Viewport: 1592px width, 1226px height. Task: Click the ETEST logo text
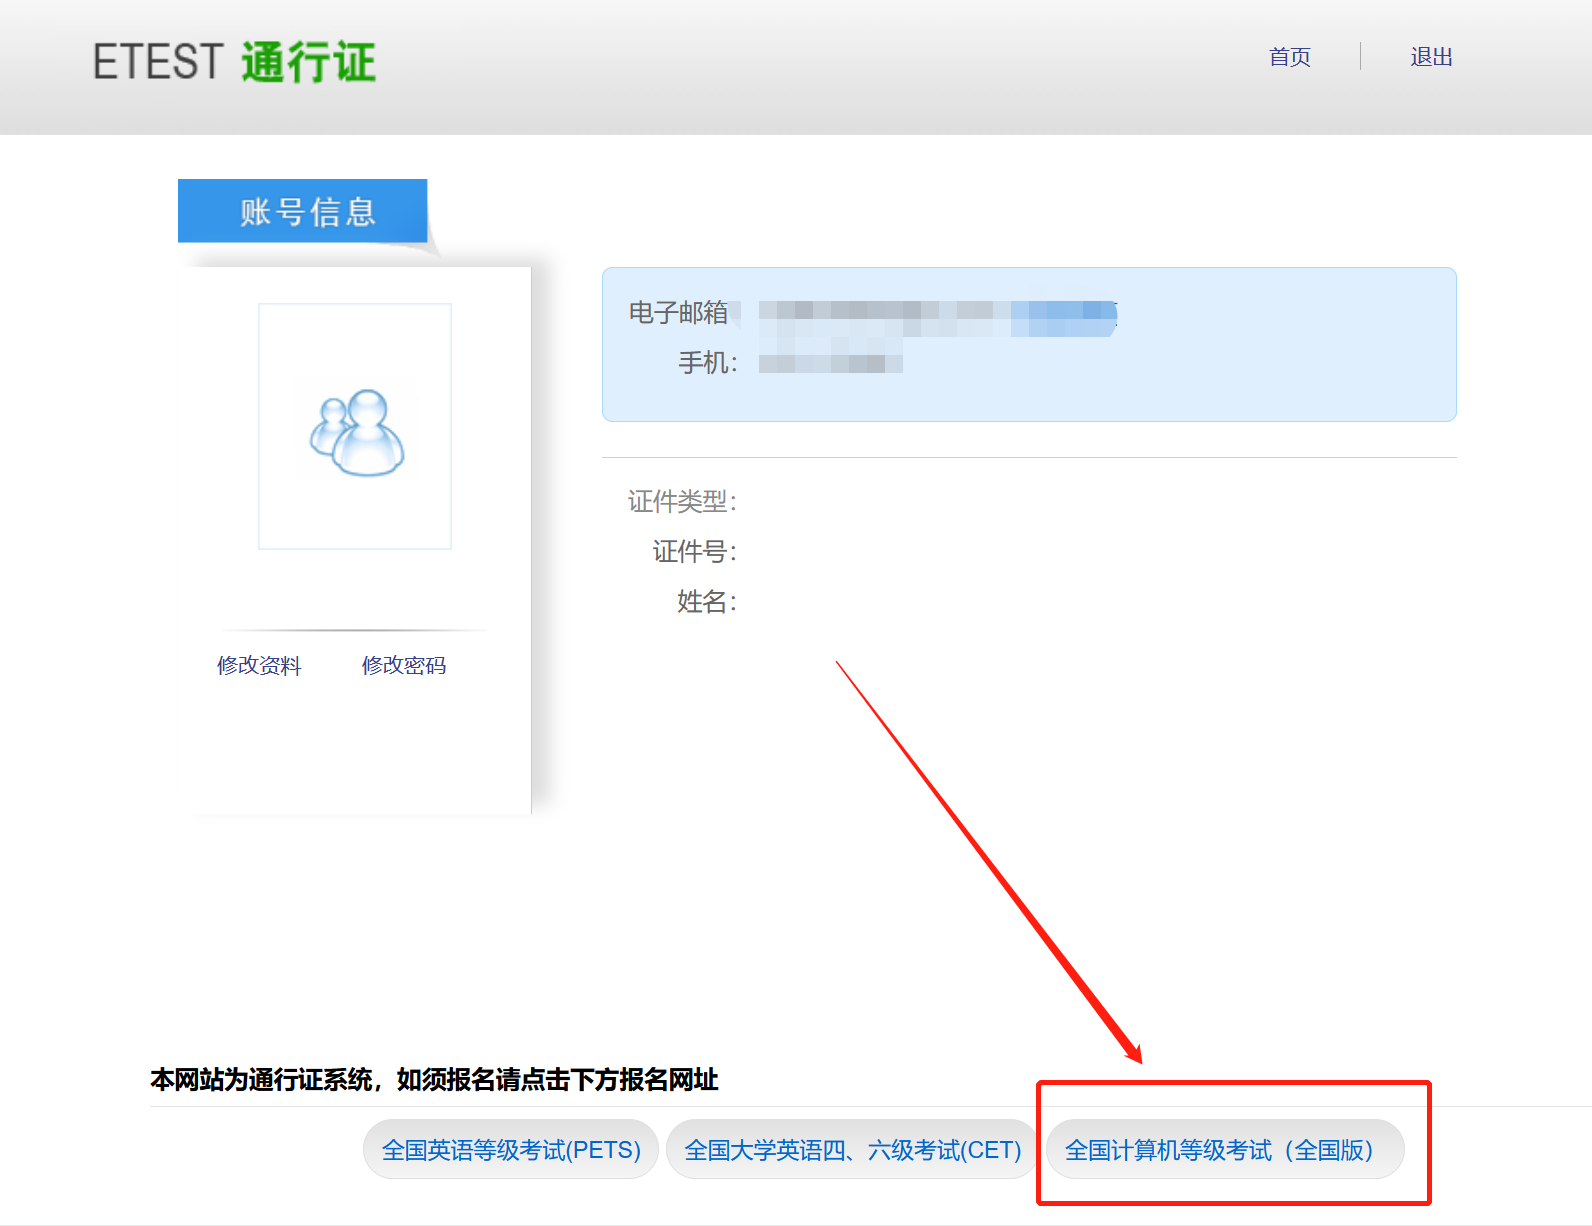pos(157,62)
